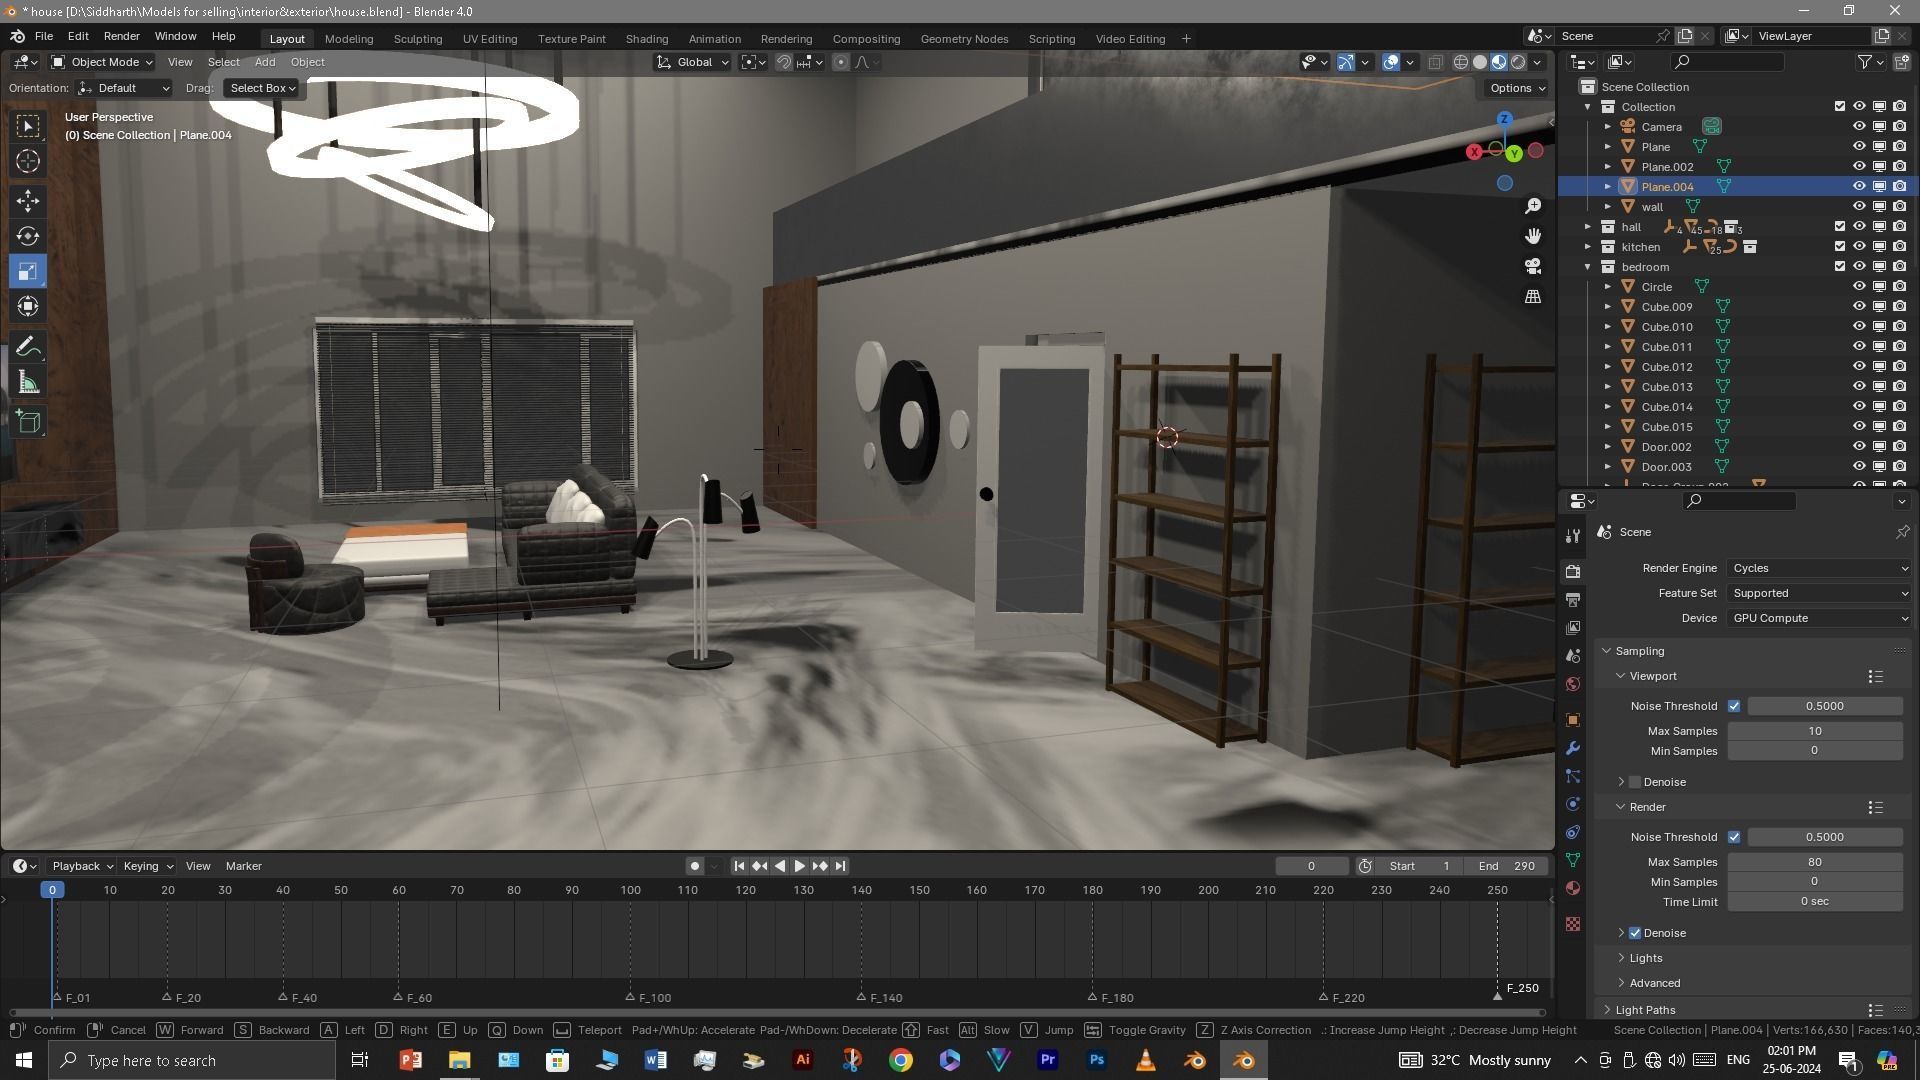Open World properties tab icon
Image resolution: width=1920 pixels, height=1080 pixels.
click(1573, 685)
